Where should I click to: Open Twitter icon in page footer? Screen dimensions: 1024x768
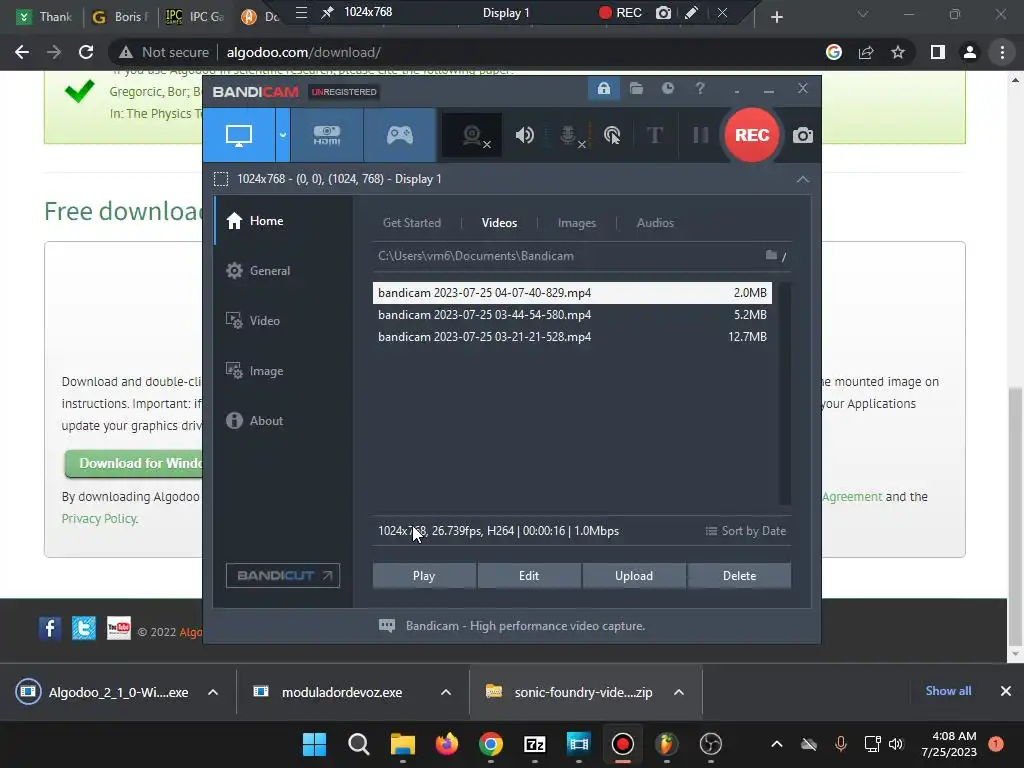click(84, 628)
